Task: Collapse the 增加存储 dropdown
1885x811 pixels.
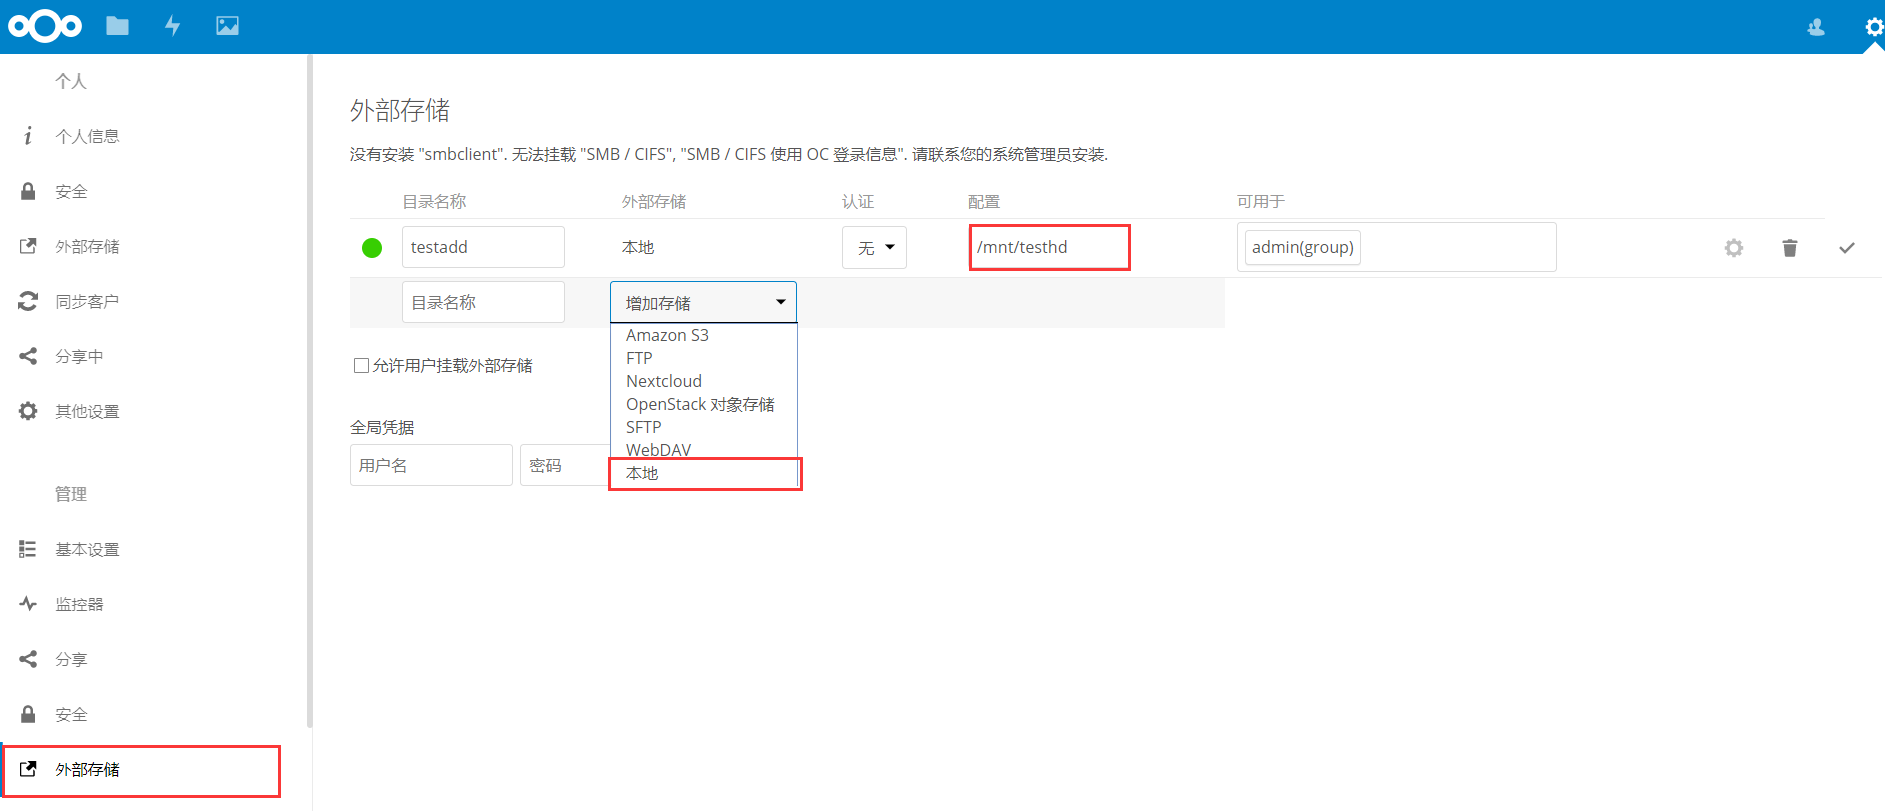Action: point(703,302)
